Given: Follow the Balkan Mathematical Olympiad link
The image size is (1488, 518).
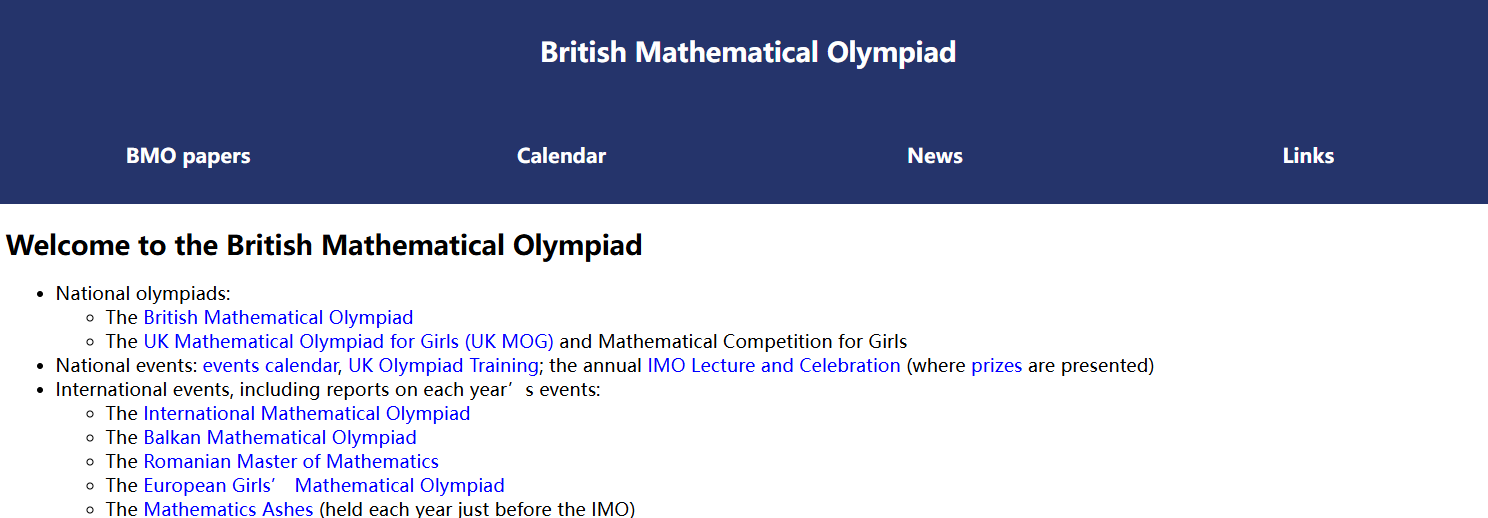Looking at the screenshot, I should click(x=280, y=438).
